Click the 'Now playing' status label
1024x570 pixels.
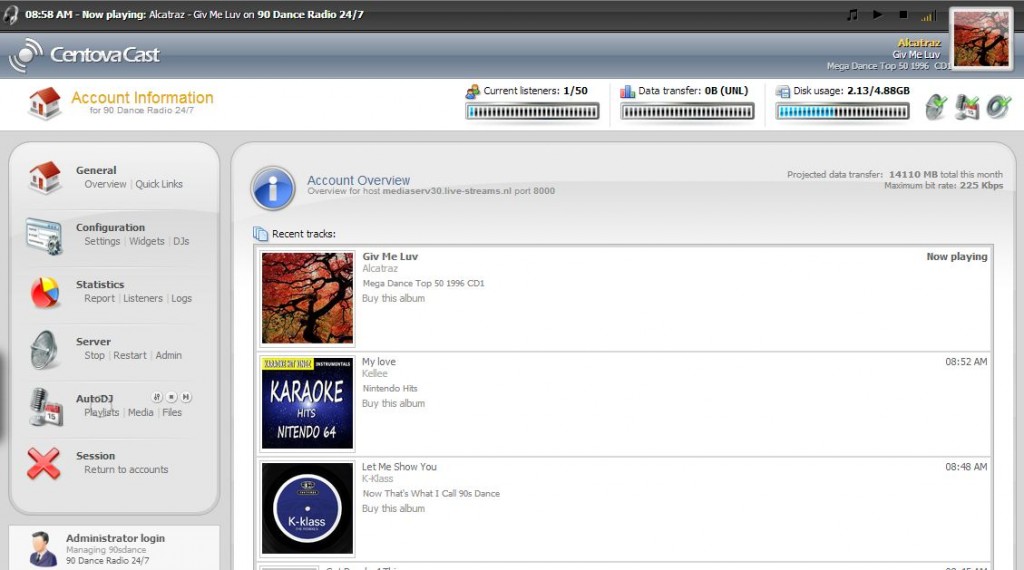[x=957, y=257]
